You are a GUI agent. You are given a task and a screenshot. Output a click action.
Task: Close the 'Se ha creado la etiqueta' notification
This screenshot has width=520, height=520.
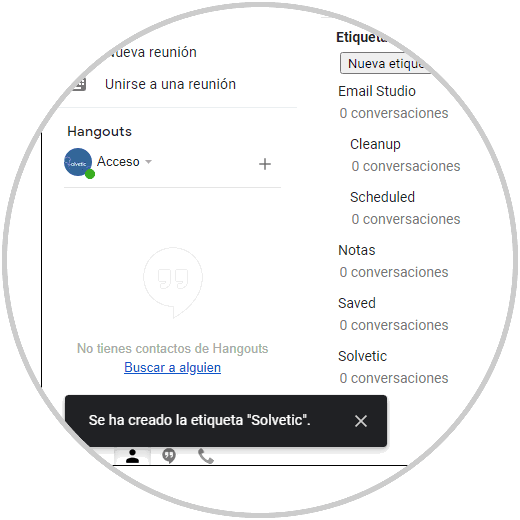[361, 421]
